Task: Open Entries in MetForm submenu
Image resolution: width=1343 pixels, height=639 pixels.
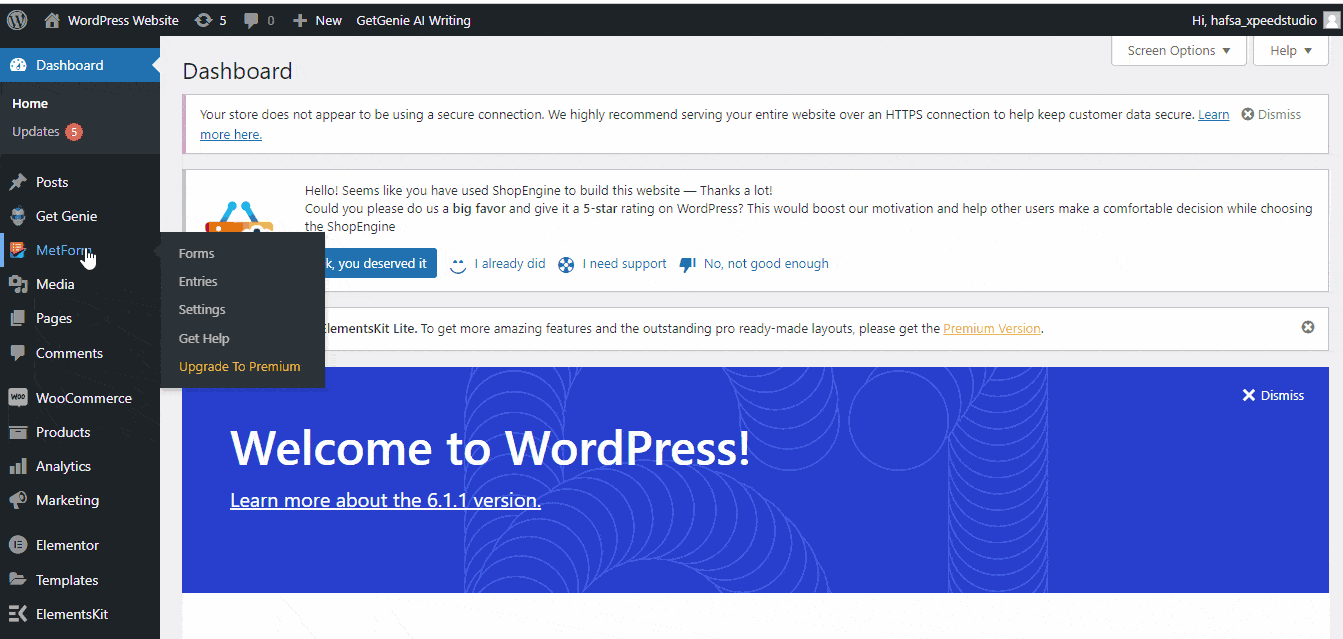Action: pyautogui.click(x=198, y=281)
